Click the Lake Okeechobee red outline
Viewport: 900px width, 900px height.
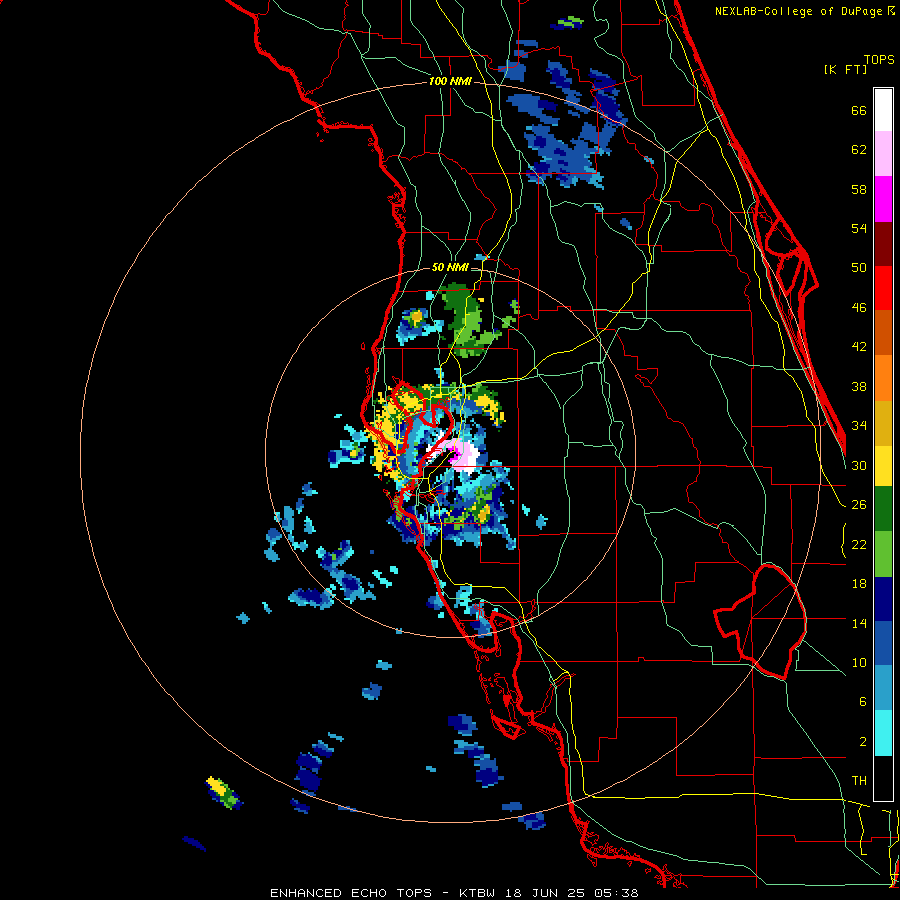click(762, 622)
